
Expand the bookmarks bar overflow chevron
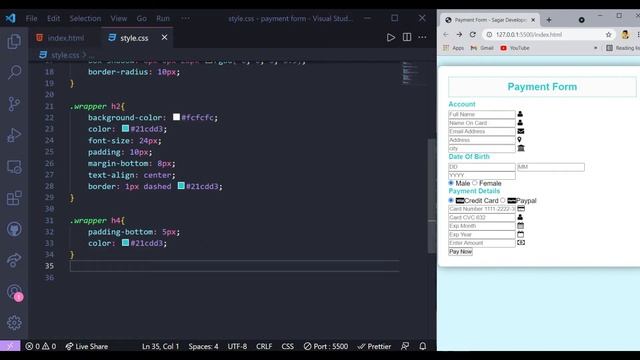[x=596, y=48]
